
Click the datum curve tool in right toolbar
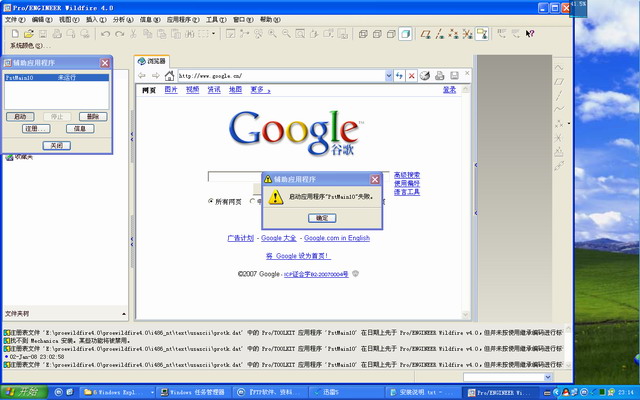(559, 109)
